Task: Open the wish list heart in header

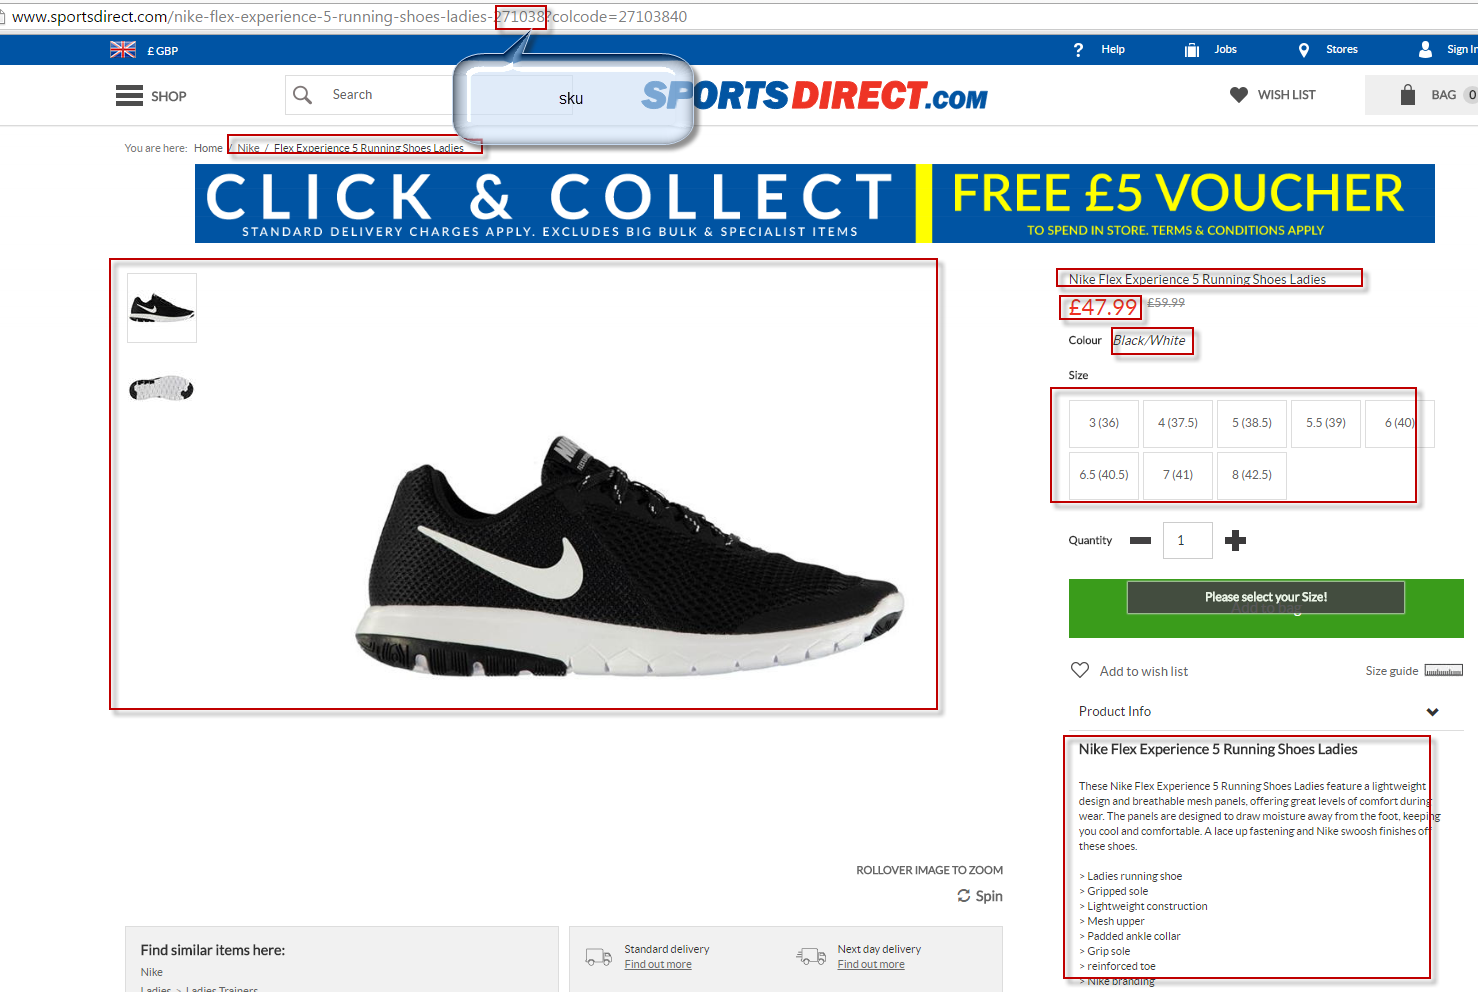Action: 1239,95
